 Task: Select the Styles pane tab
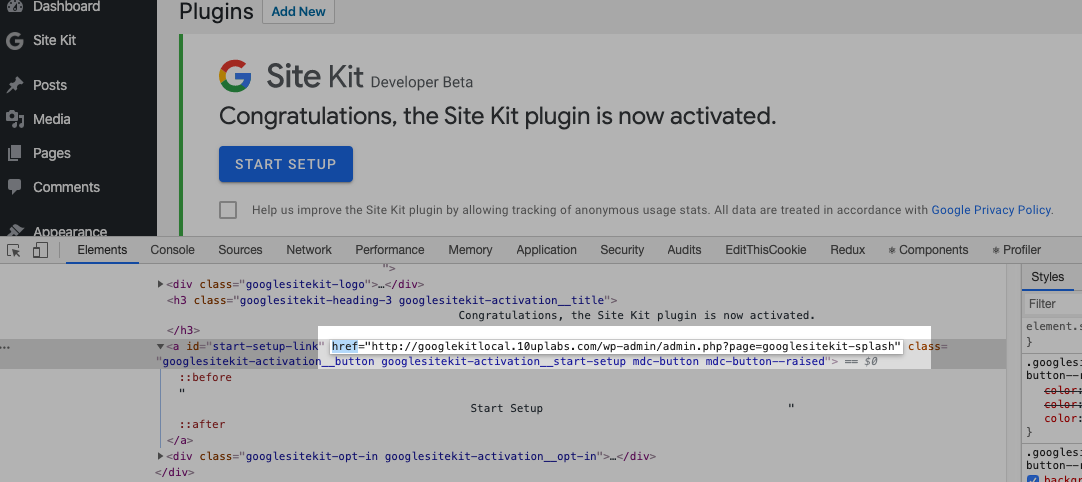[1047, 277]
